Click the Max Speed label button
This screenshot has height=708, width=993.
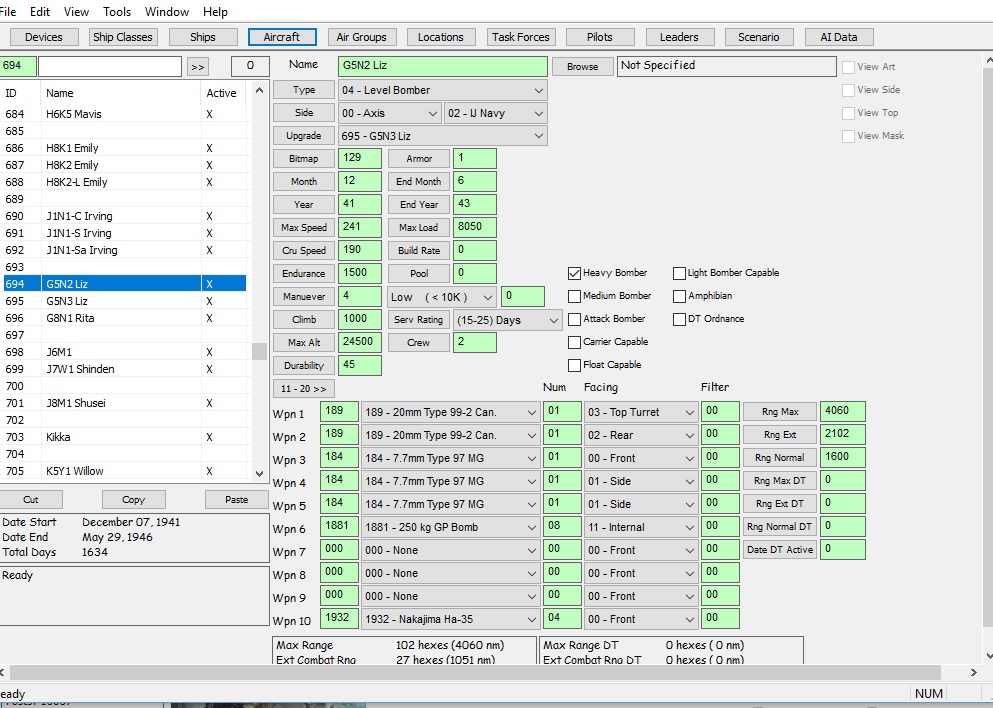pos(304,227)
